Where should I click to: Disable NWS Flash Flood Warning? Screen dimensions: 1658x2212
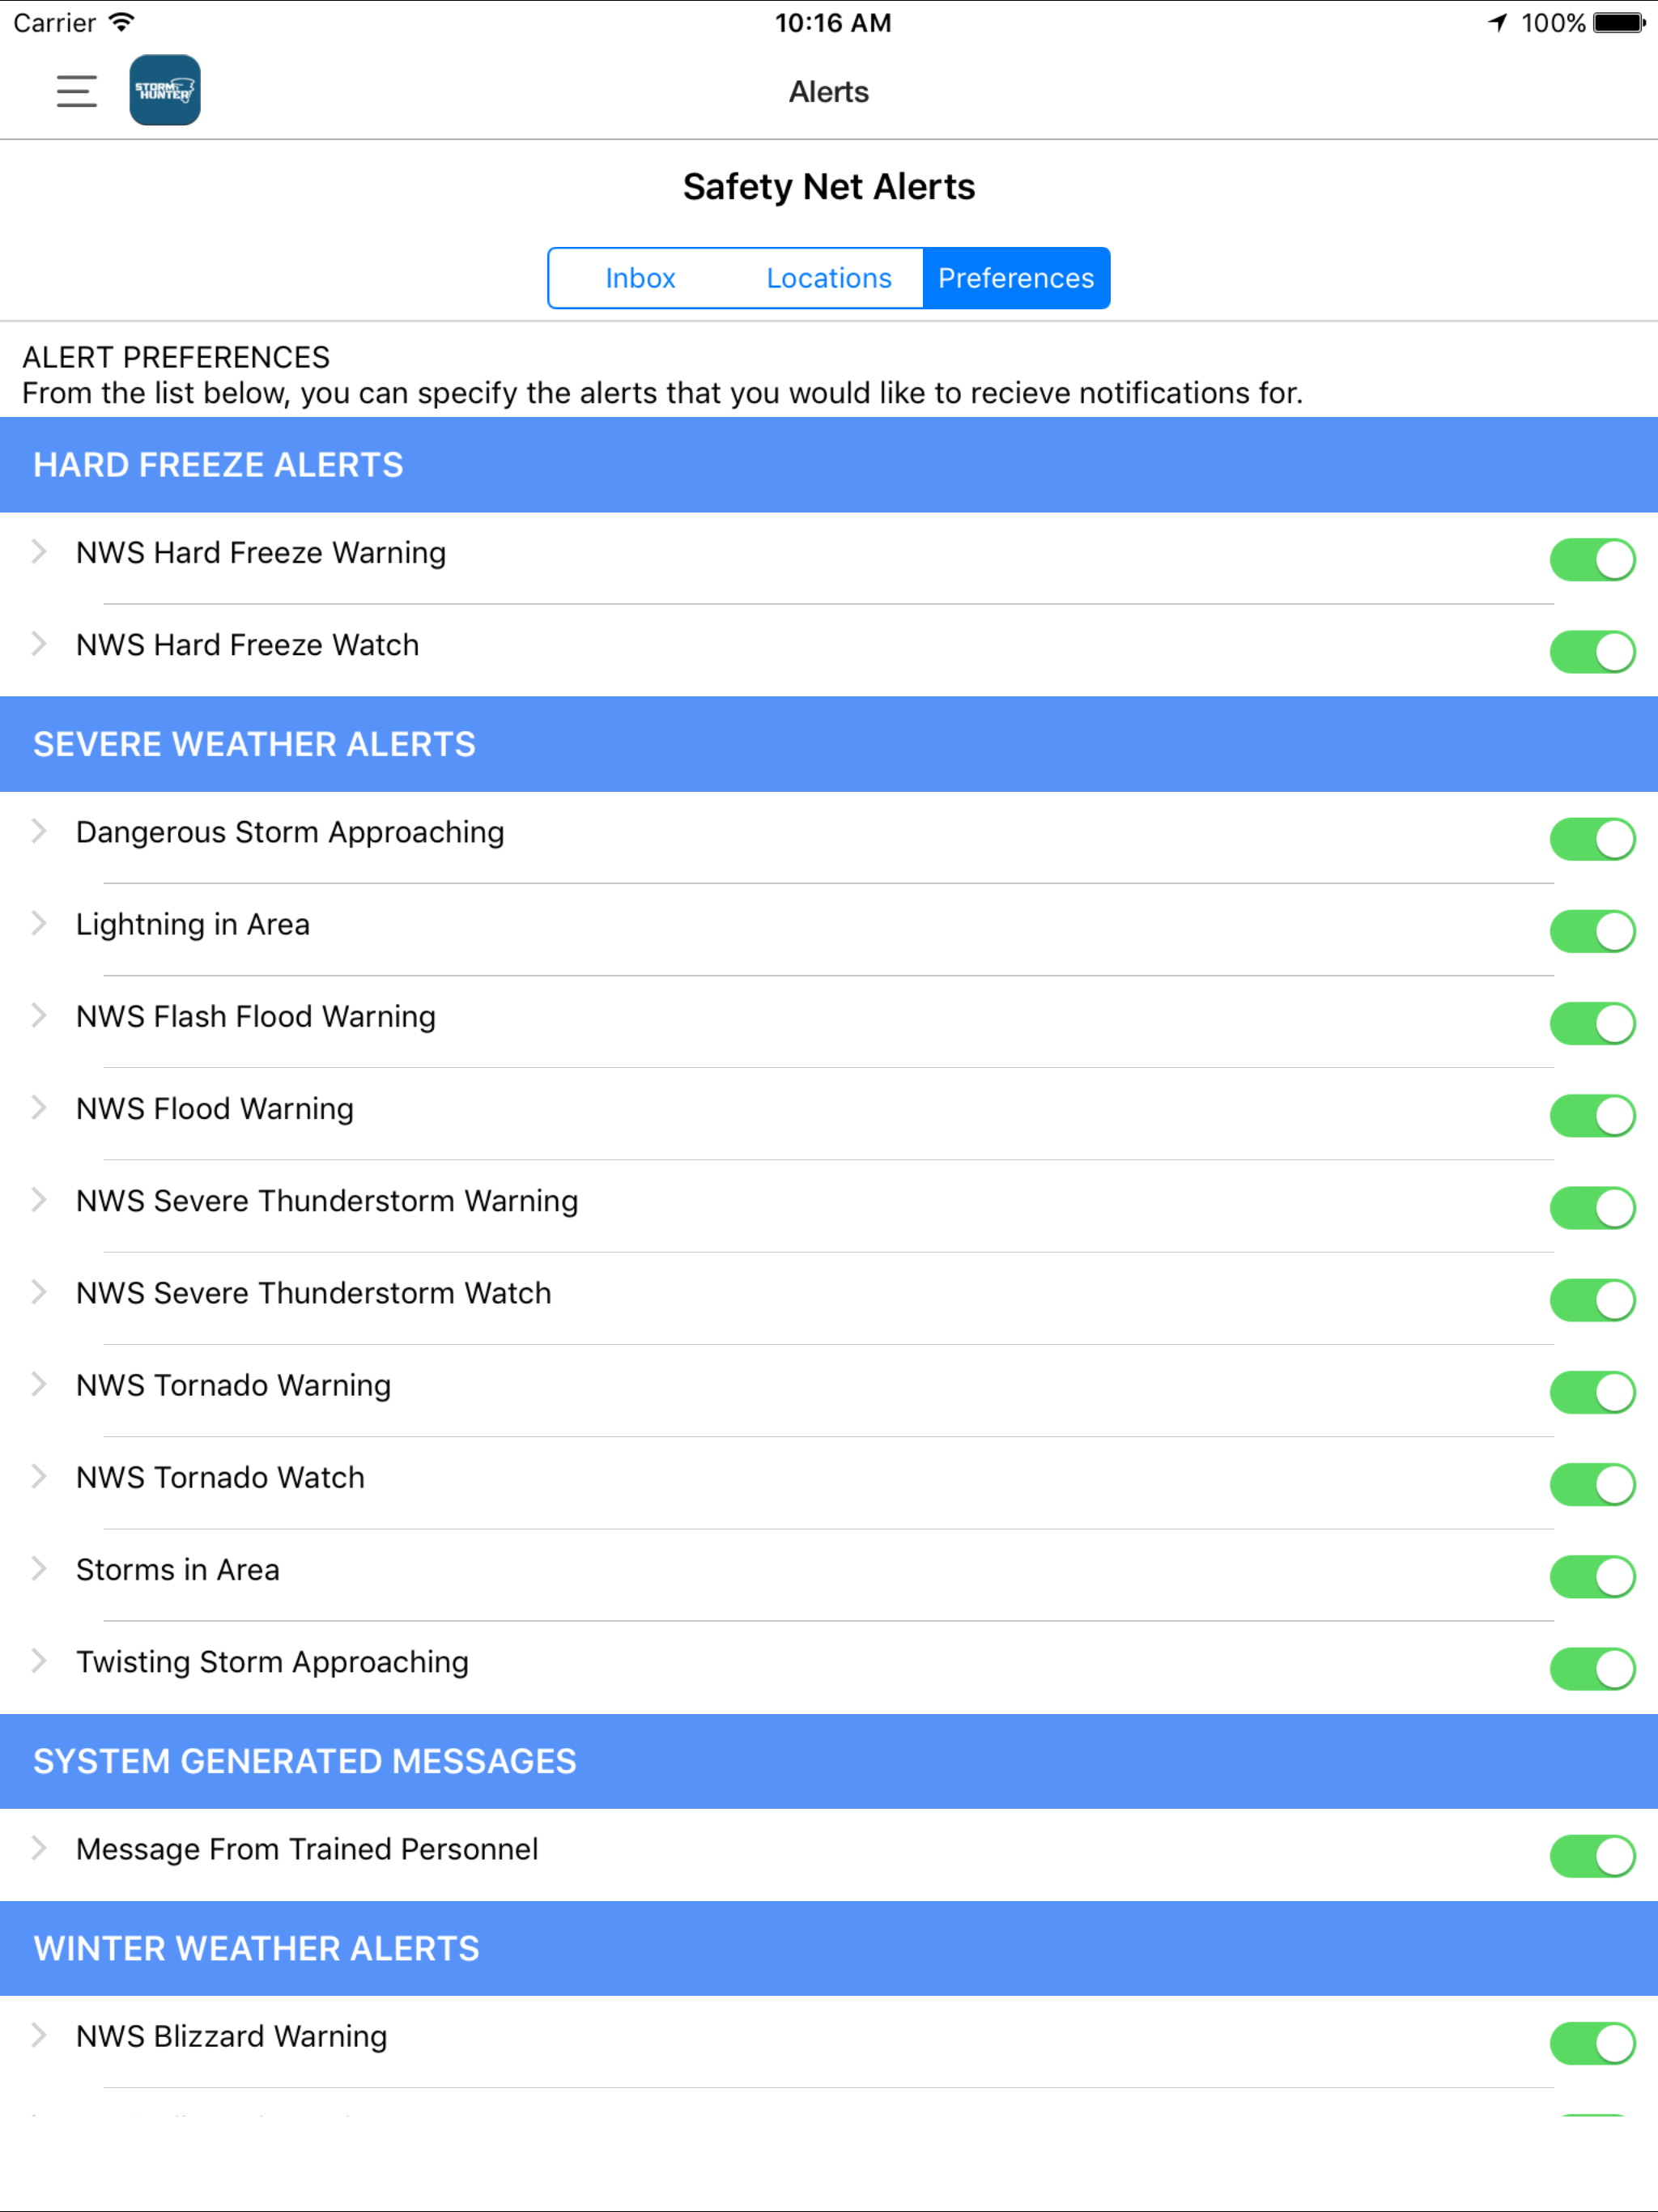[1592, 1023]
